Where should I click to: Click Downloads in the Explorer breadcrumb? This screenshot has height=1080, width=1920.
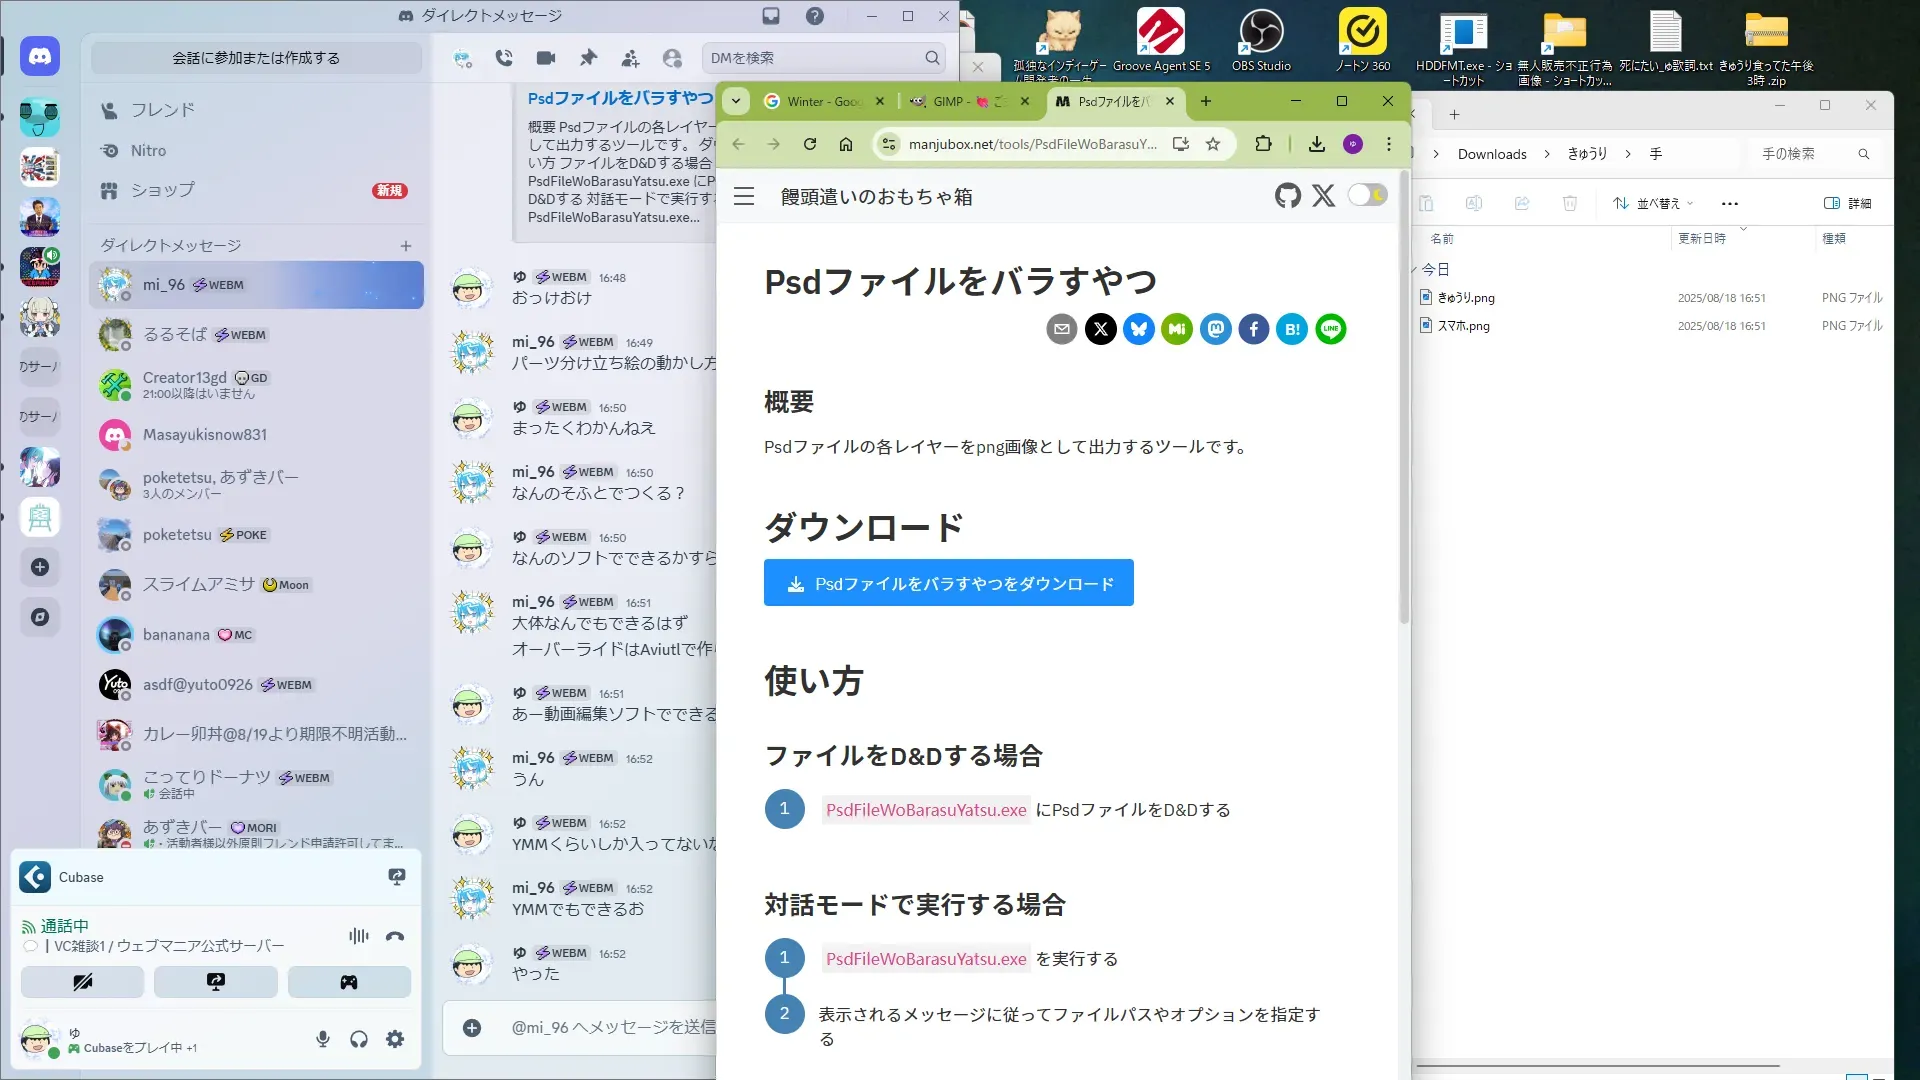(1491, 154)
